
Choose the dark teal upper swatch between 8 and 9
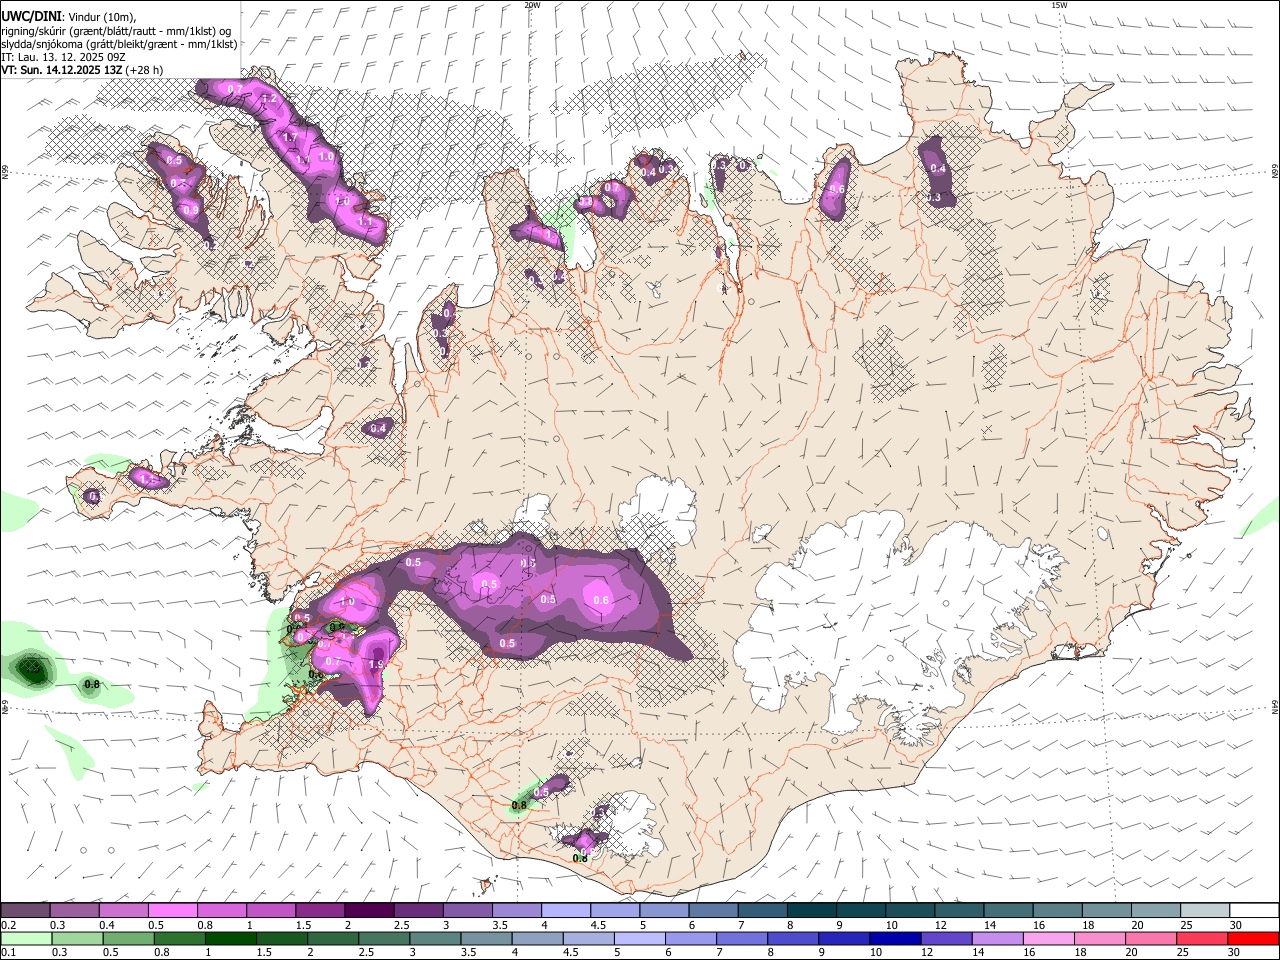pyautogui.click(x=811, y=910)
